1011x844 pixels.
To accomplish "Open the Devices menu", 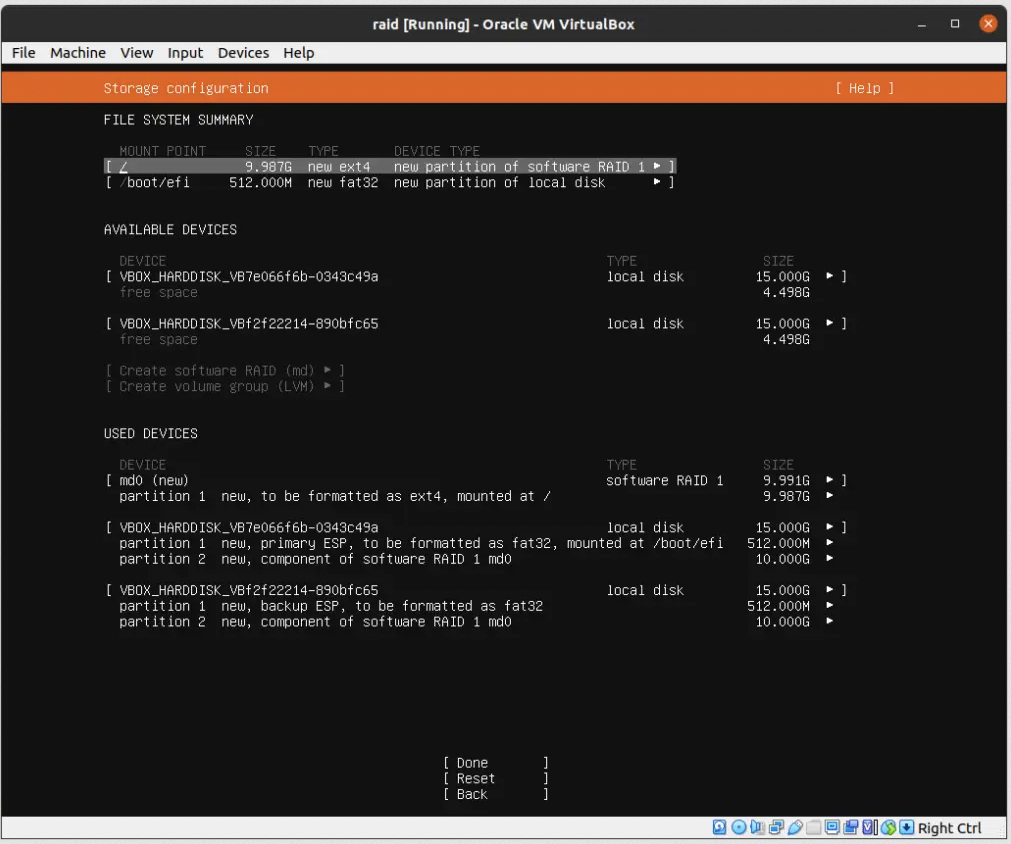I will [243, 53].
